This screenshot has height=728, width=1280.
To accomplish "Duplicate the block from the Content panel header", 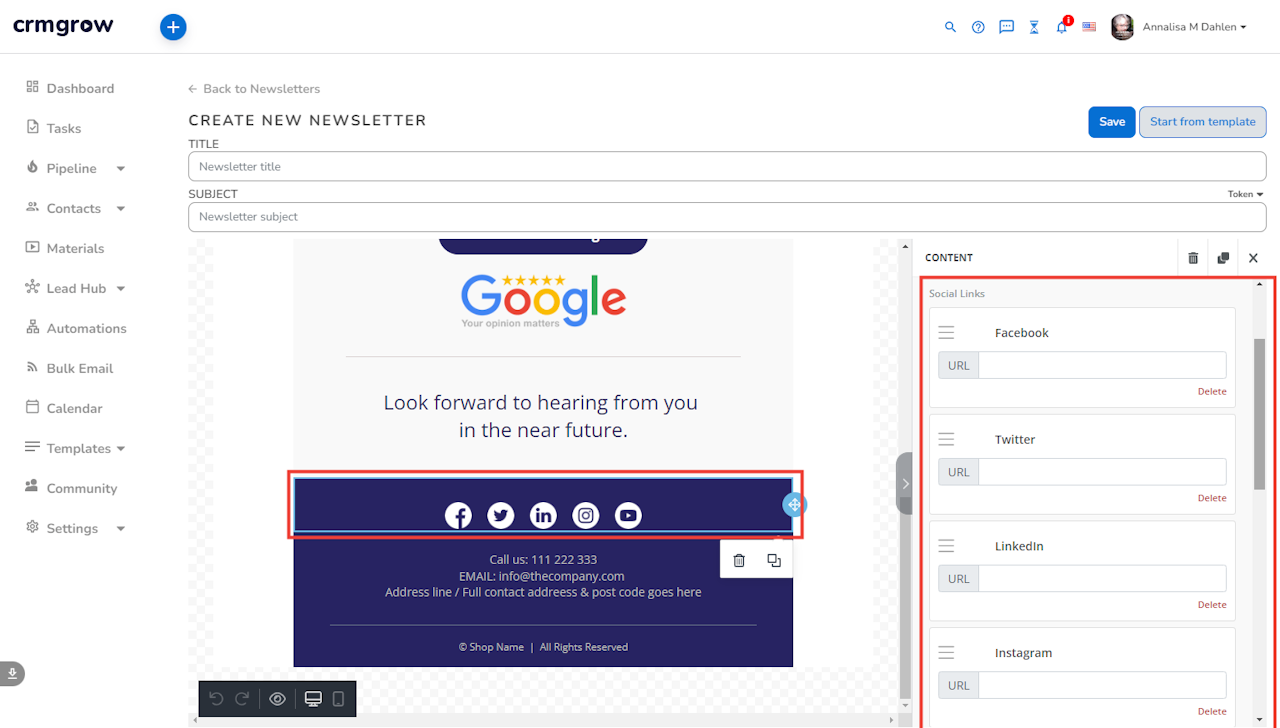I will click(x=1223, y=258).
